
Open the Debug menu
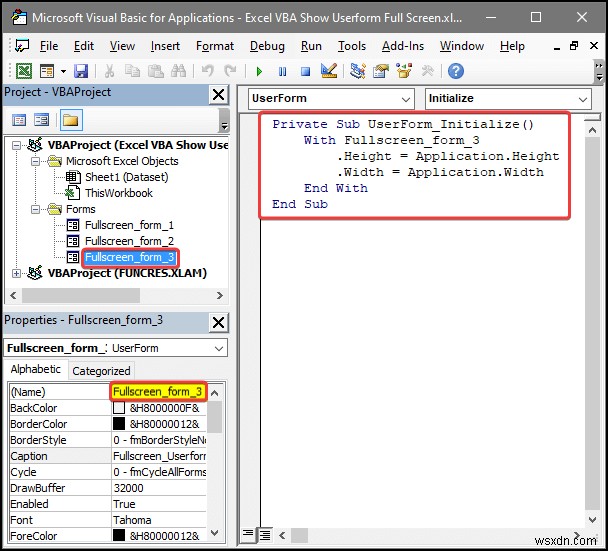pos(267,46)
